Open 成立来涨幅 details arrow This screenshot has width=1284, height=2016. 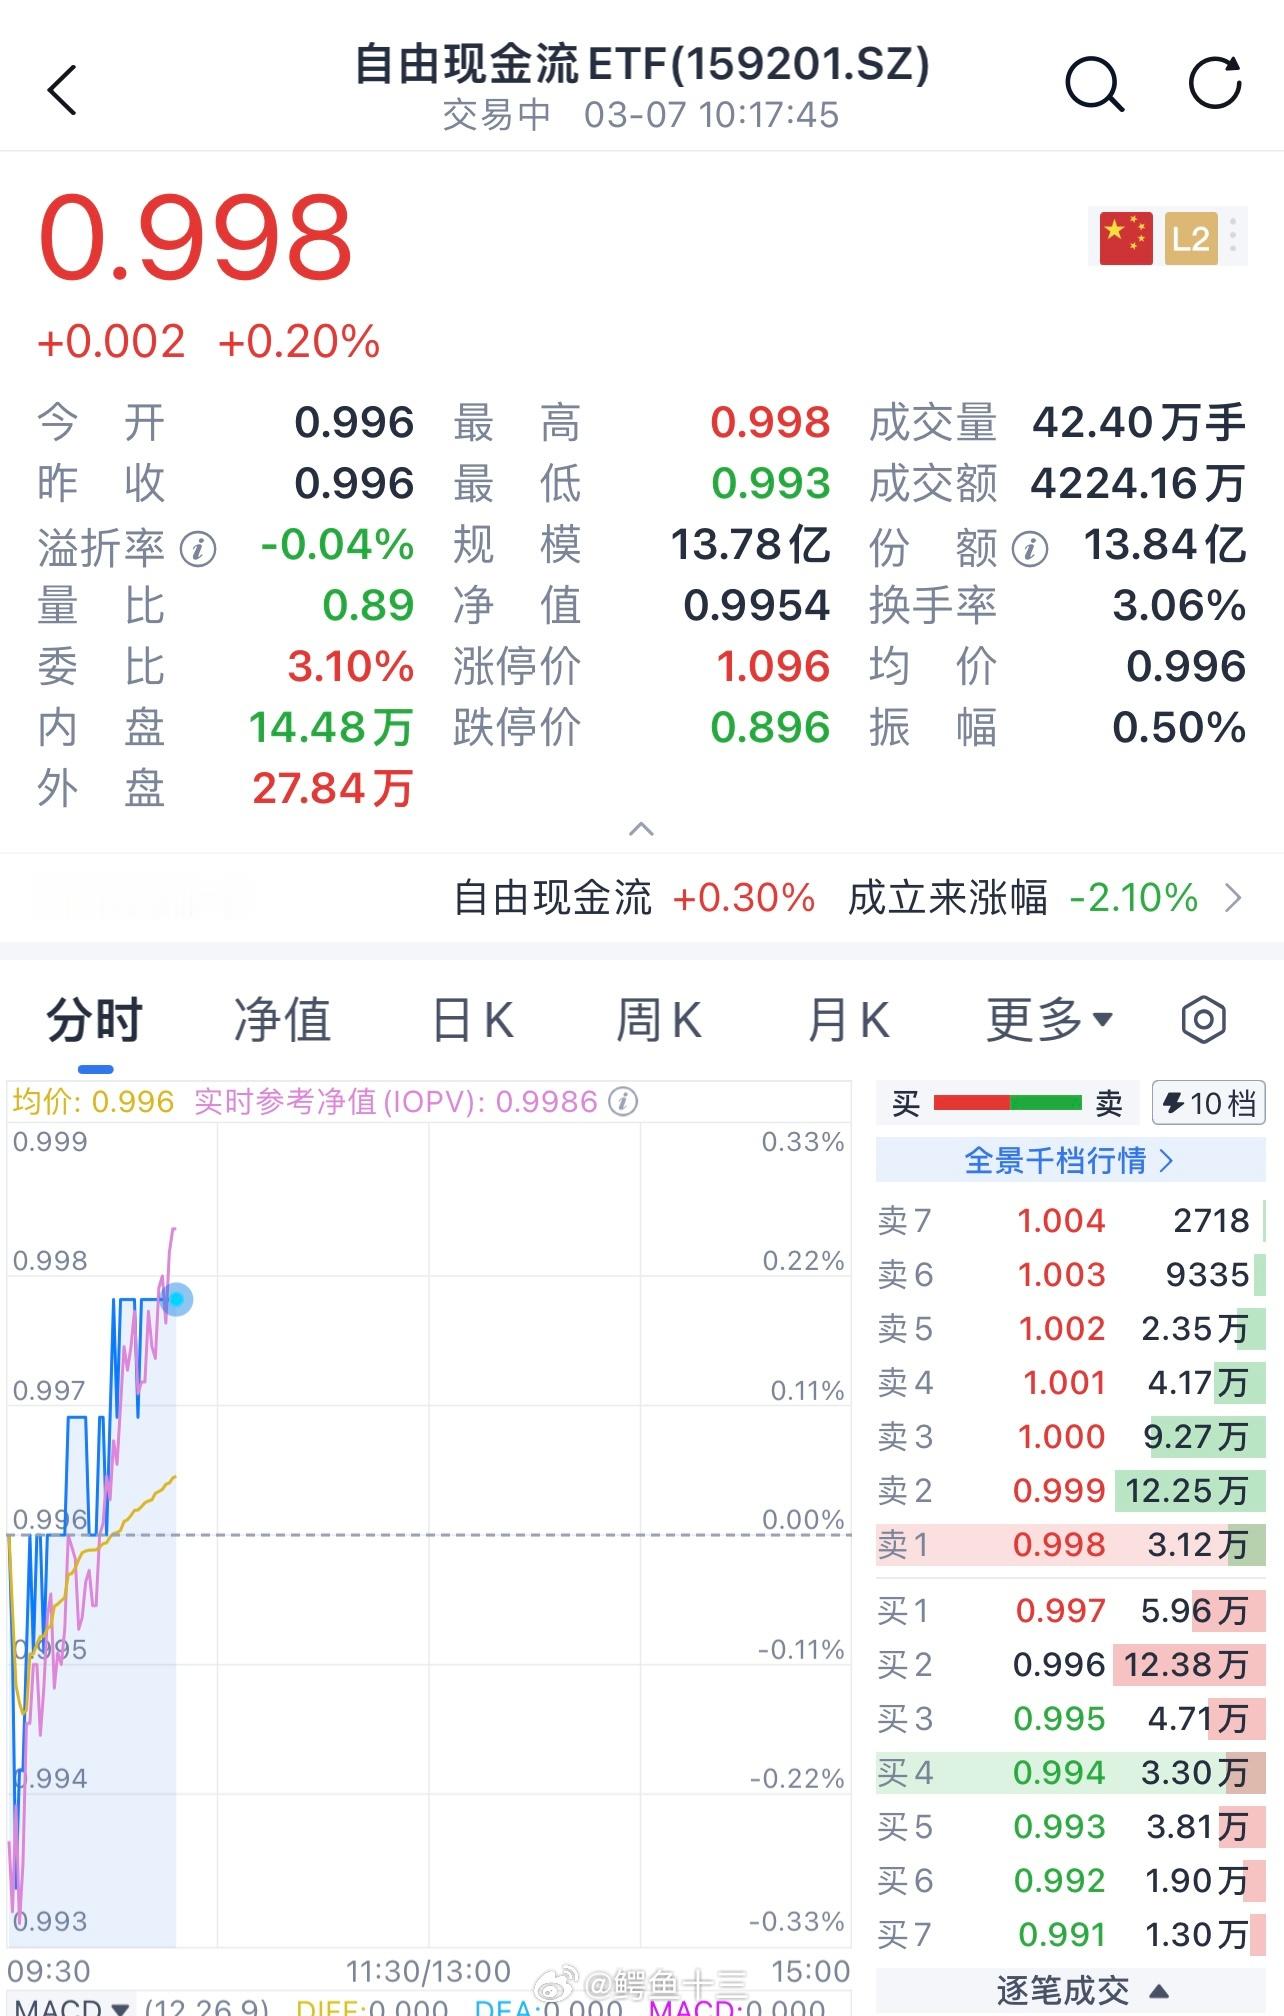click(x=1234, y=898)
